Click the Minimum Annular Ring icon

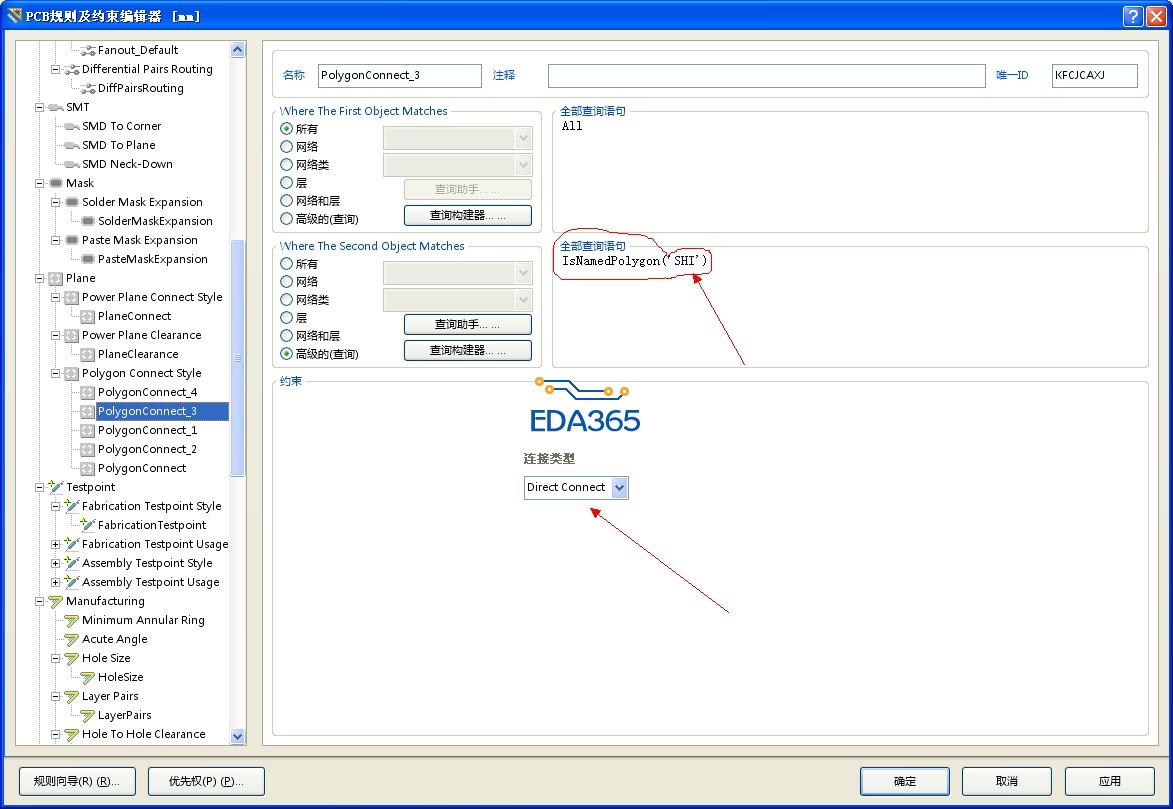tap(72, 620)
